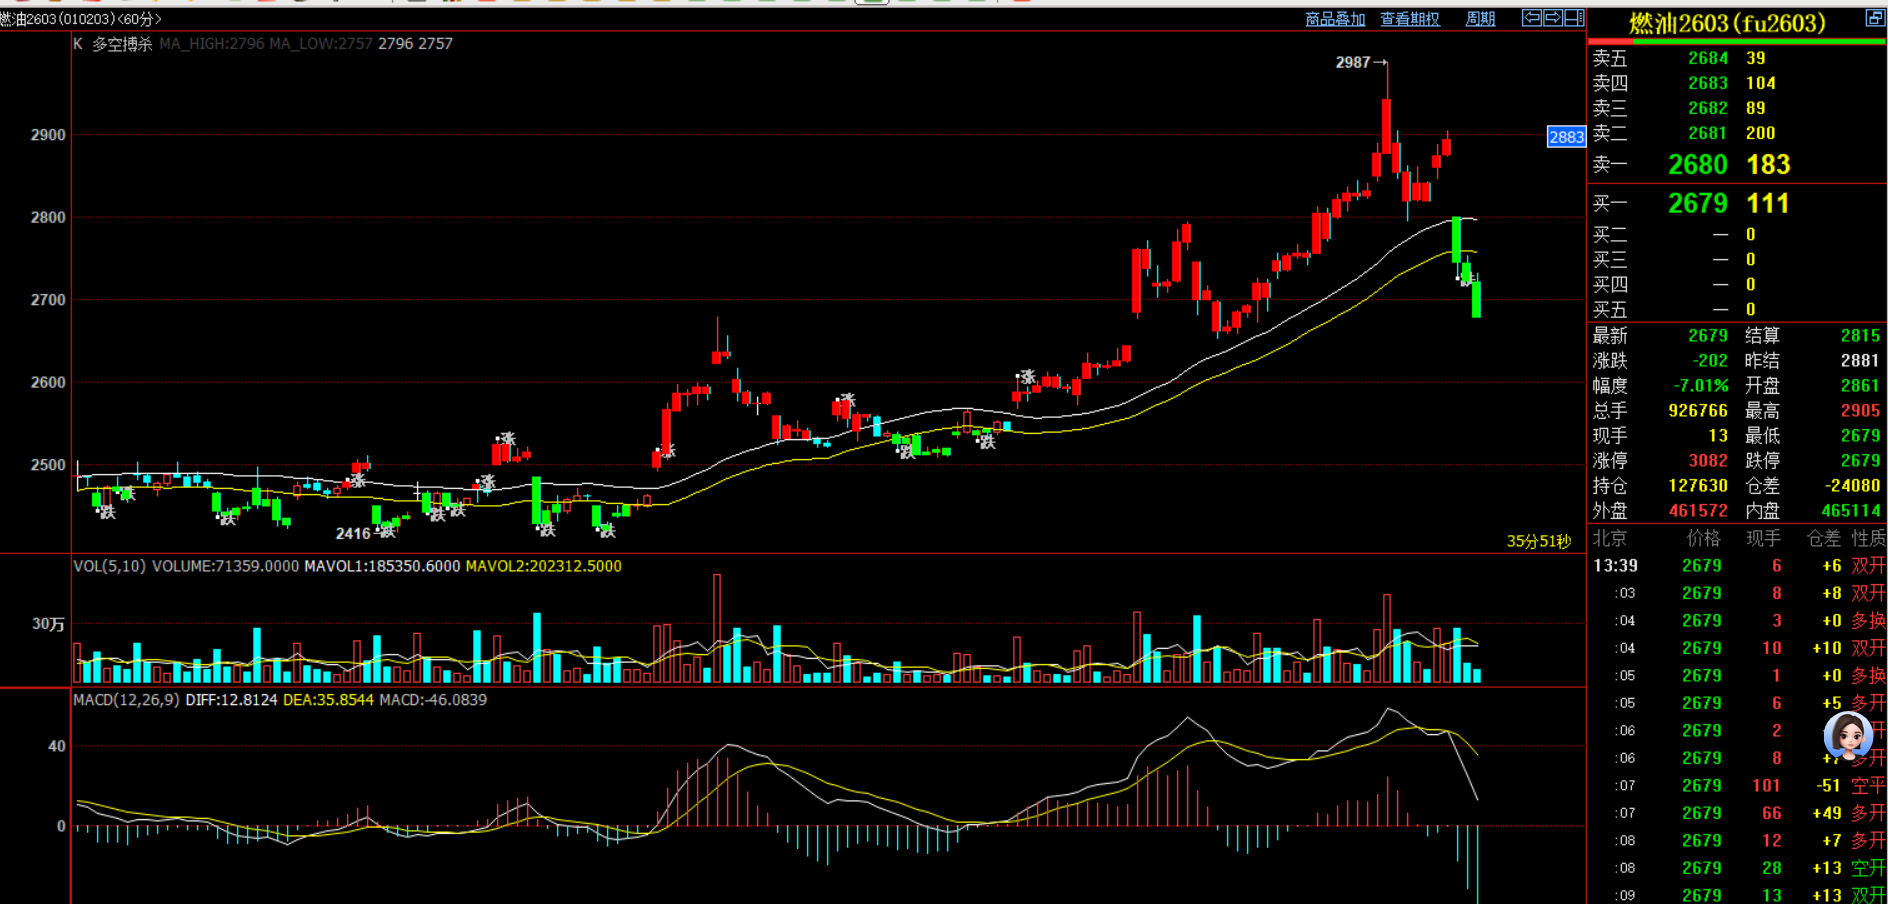Click the DIFF:12.8124 value

(231, 700)
